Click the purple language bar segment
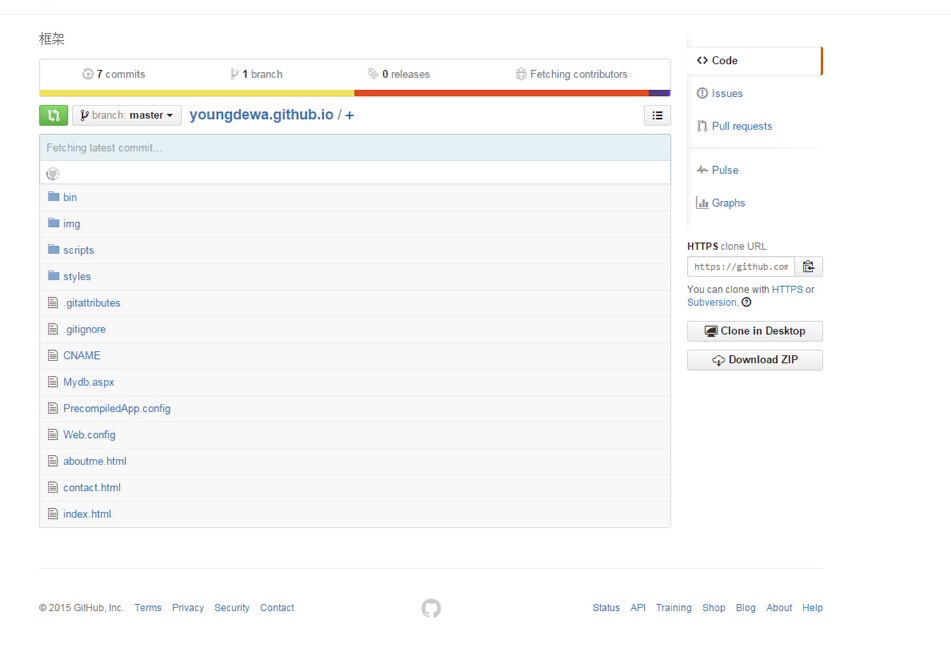 coord(659,93)
